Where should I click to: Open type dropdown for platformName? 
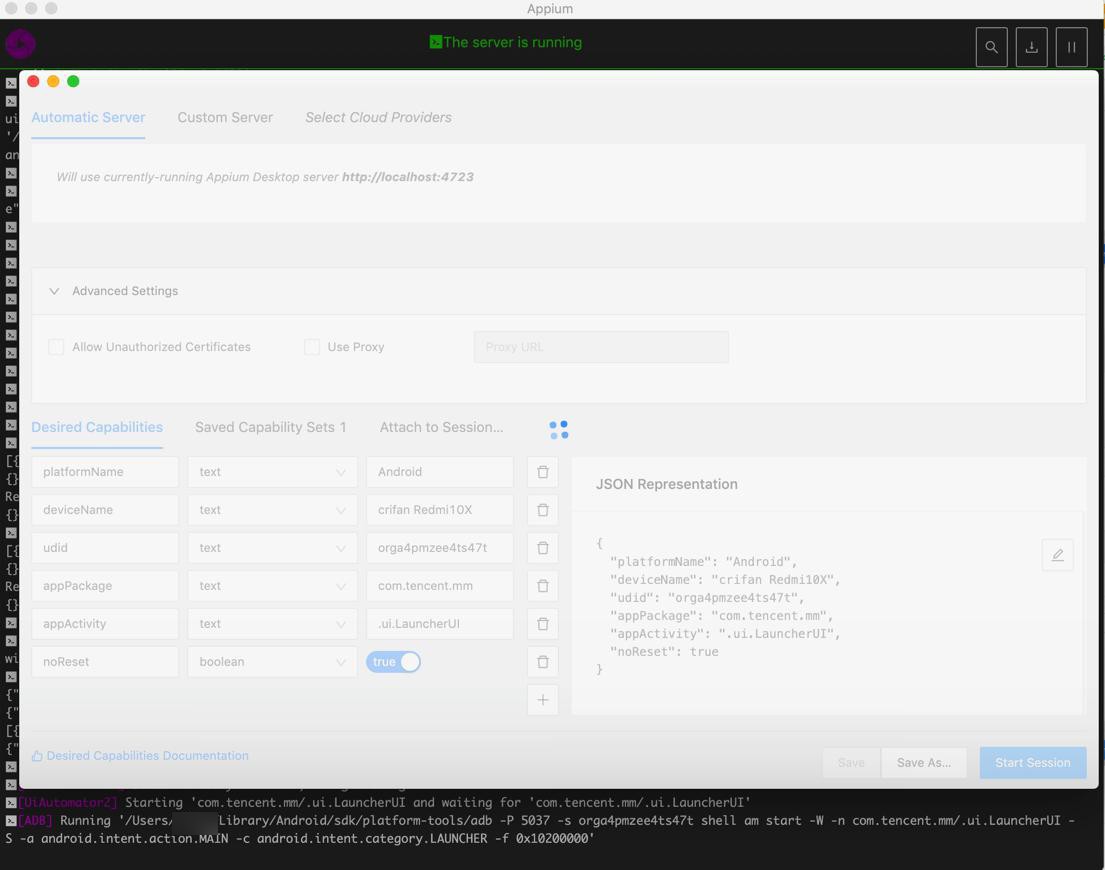272,472
